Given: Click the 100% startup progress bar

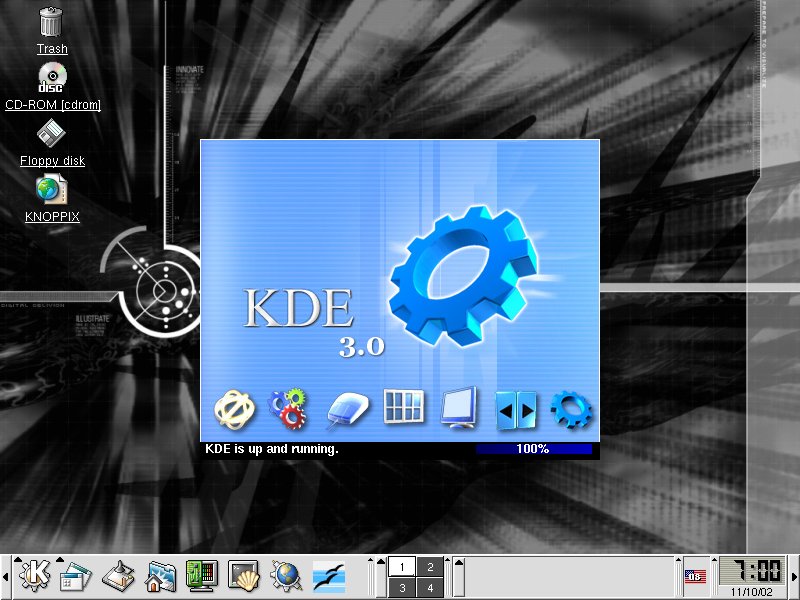Looking at the screenshot, I should pyautogui.click(x=534, y=449).
